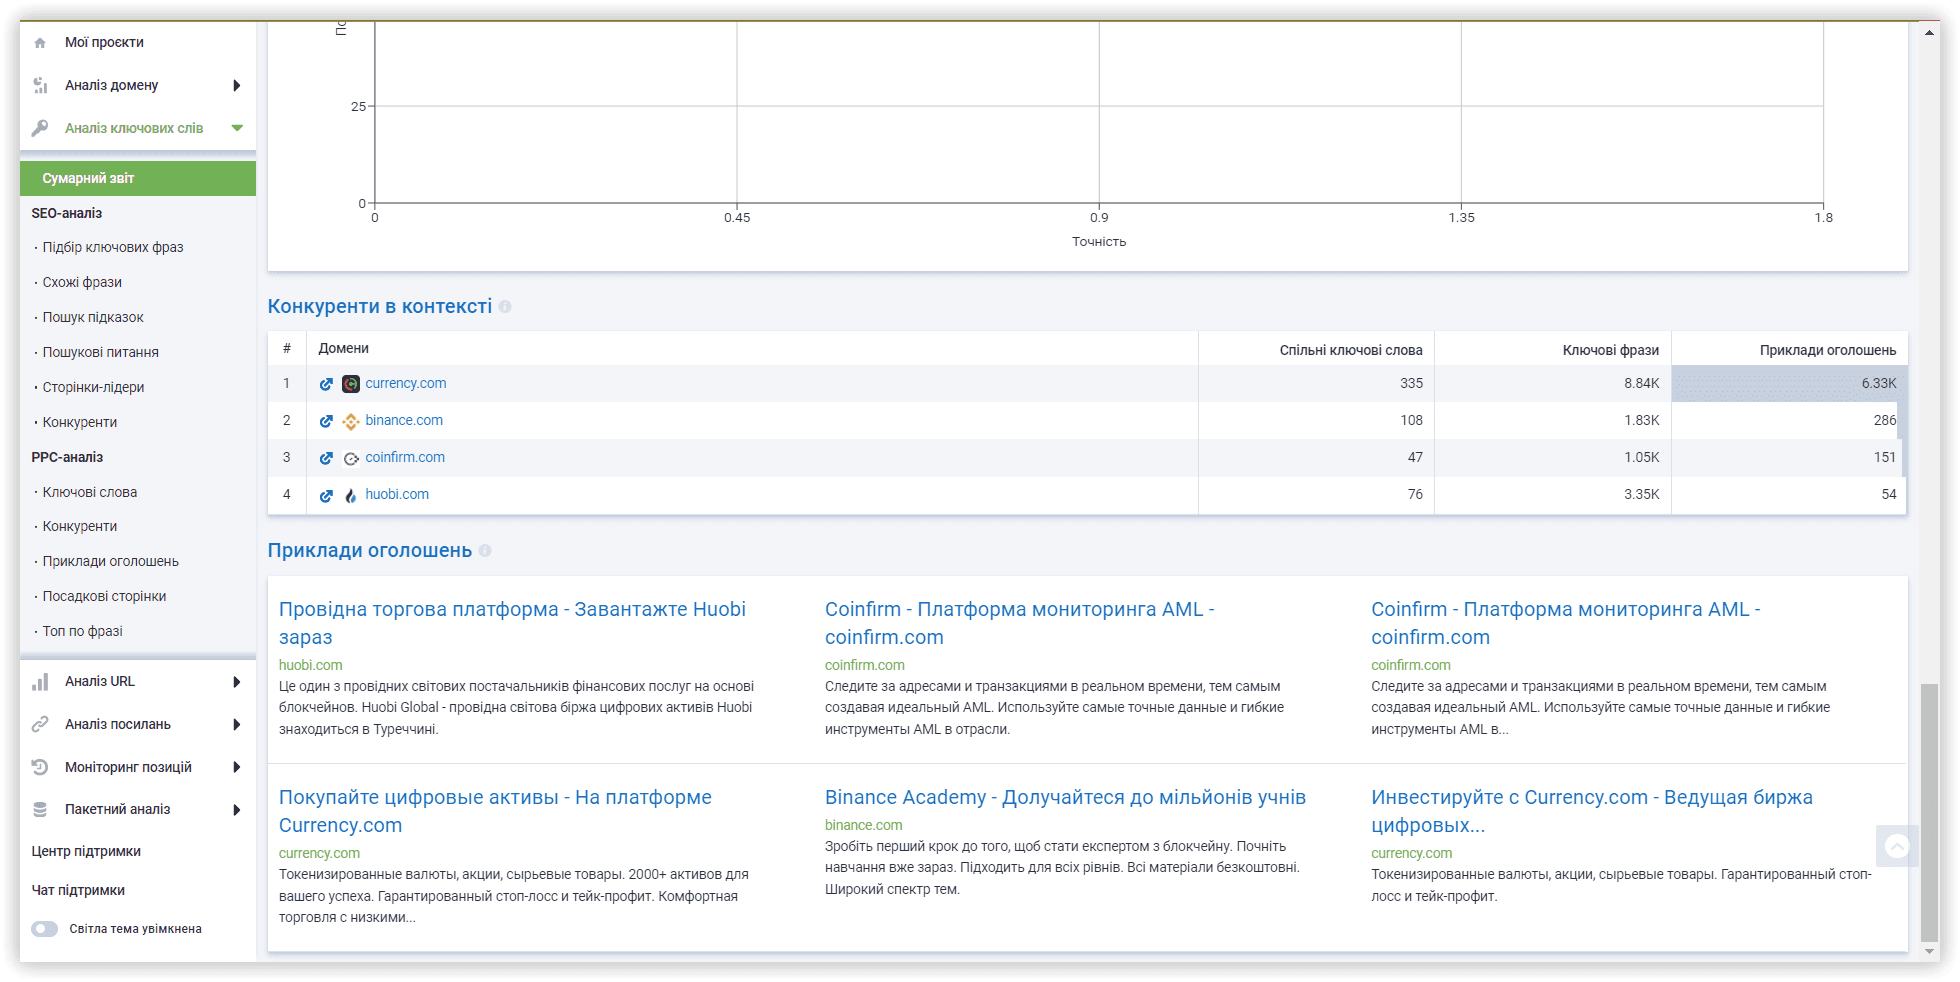Open Конкуренти under PPC-аналіз
The height and width of the screenshot is (982, 1960).
[80, 526]
